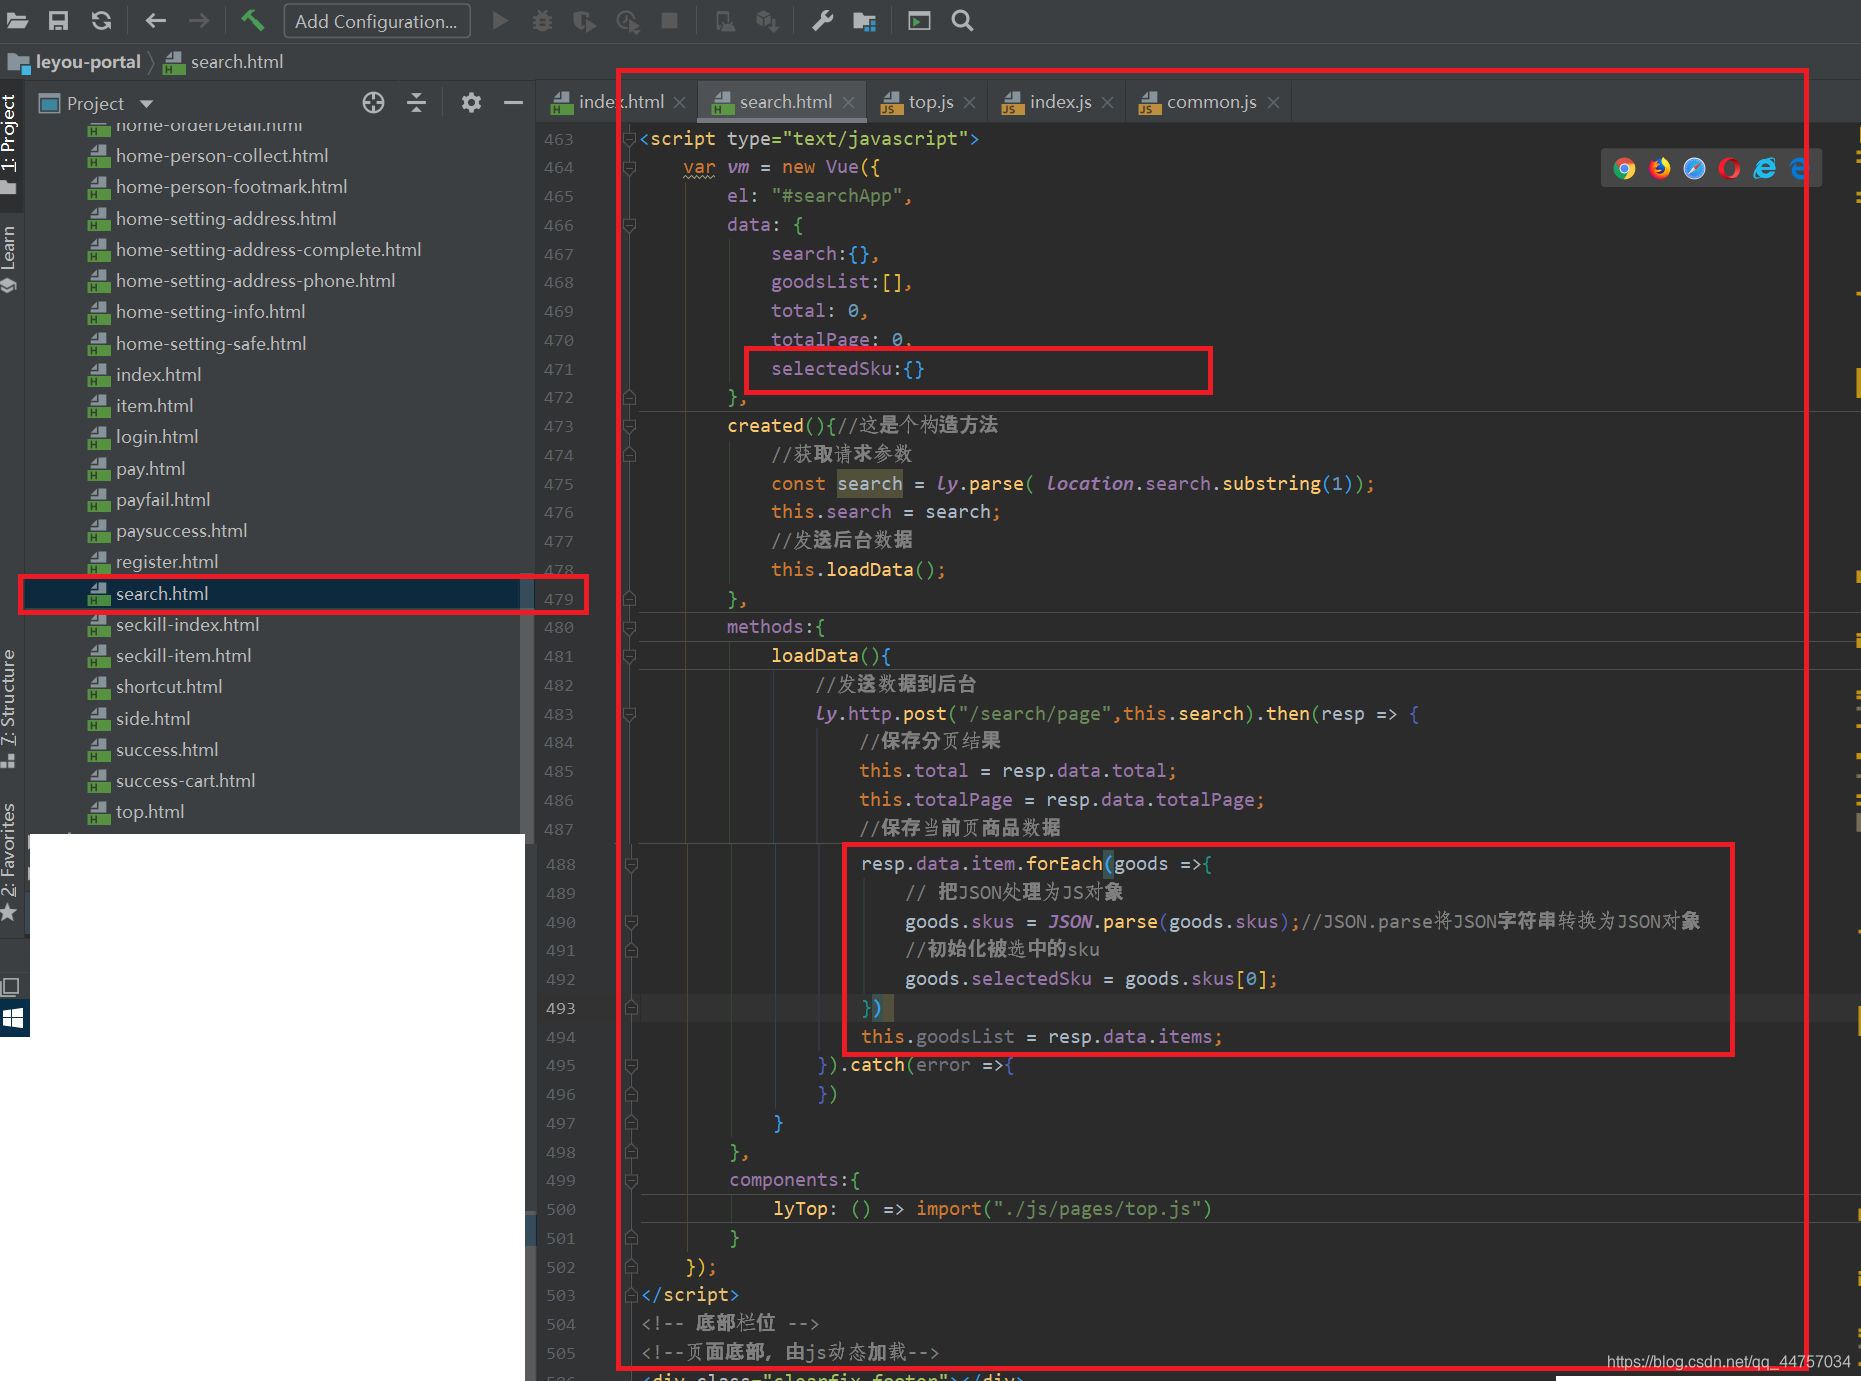1861x1381 pixels.
Task: Click the leyou-portal breadcrumb
Action: pos(75,62)
